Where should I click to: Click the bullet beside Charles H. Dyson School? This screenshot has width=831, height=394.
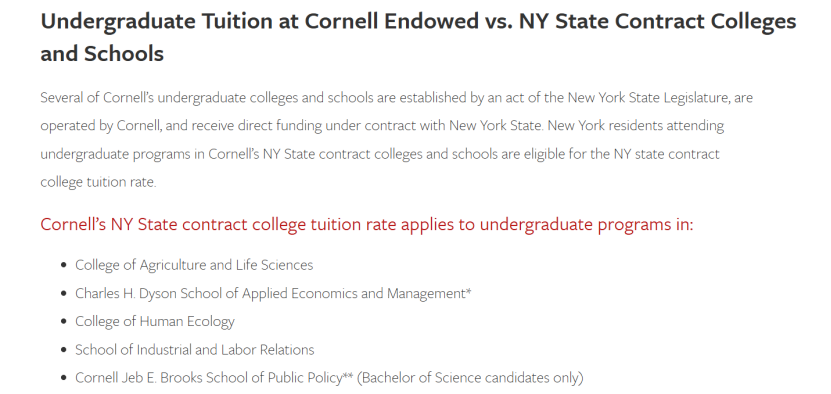tap(64, 293)
